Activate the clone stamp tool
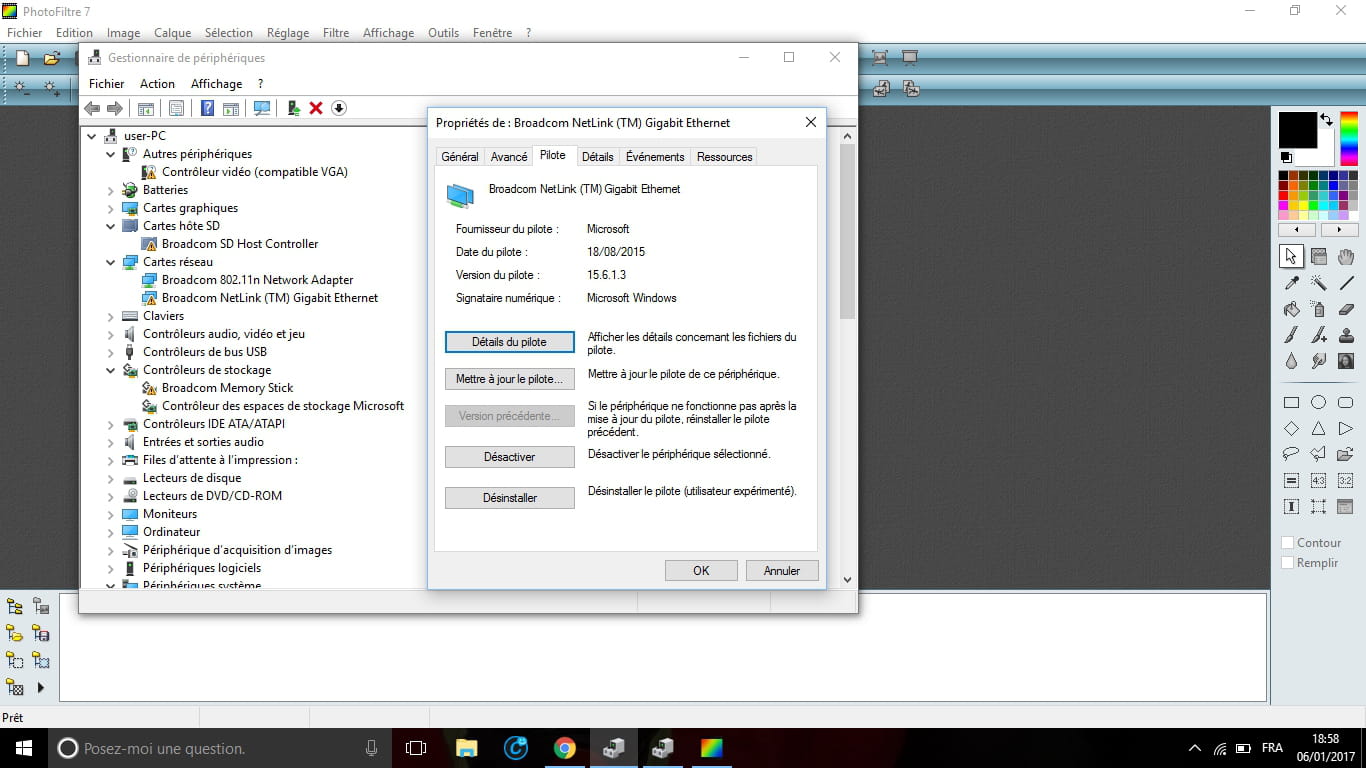 click(1345, 335)
